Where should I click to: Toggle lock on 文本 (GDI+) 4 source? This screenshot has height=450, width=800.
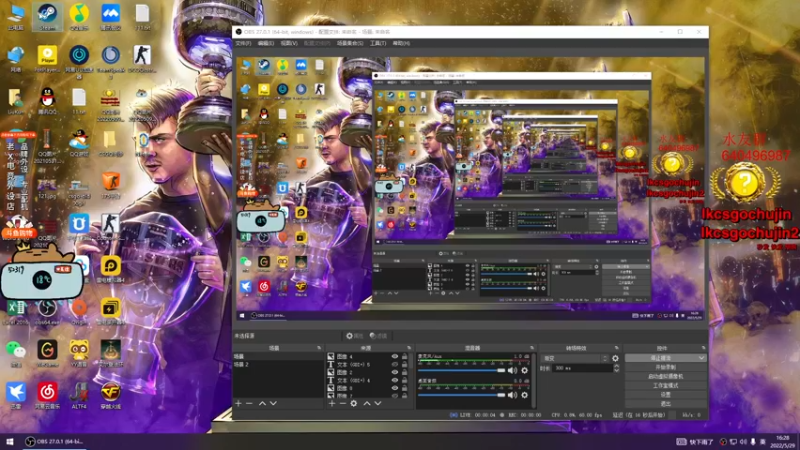pos(405,380)
